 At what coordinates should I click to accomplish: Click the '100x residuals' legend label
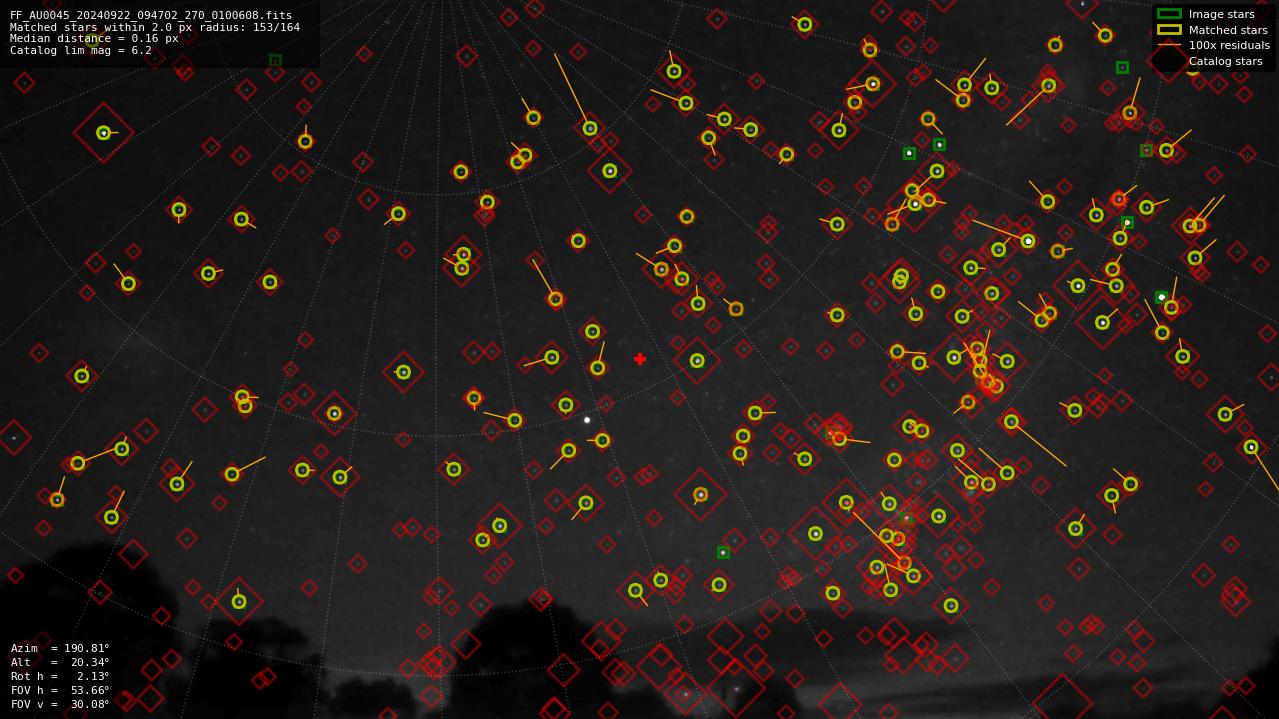1229,45
